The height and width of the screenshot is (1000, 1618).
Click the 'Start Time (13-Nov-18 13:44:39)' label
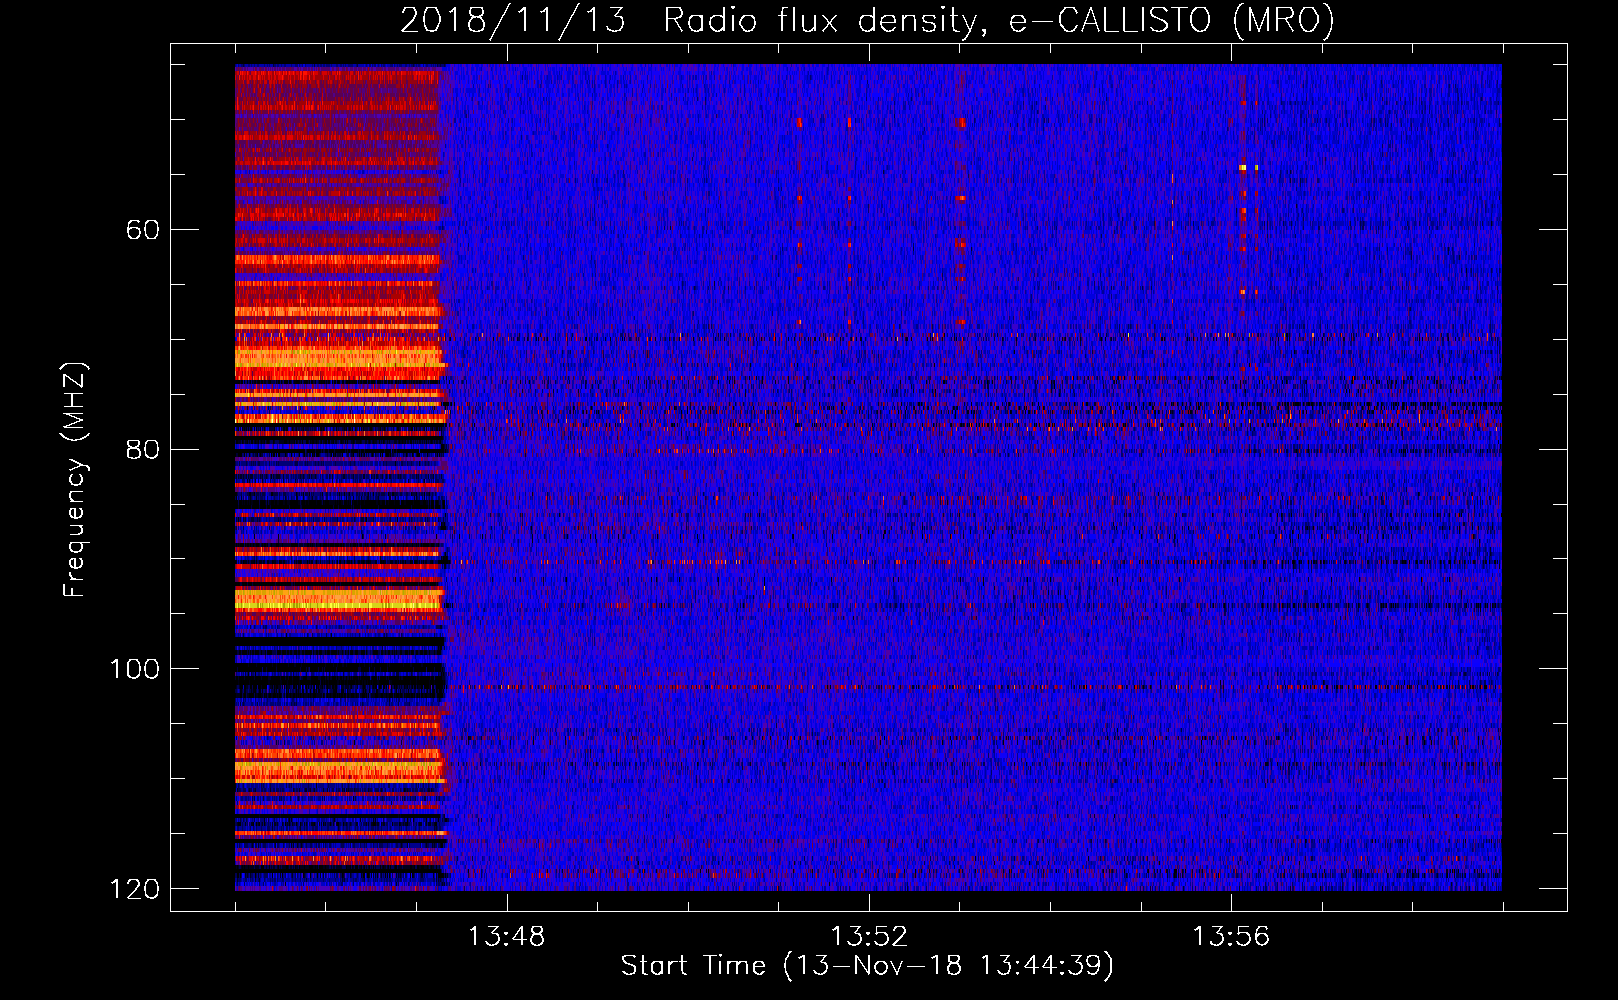(x=867, y=966)
